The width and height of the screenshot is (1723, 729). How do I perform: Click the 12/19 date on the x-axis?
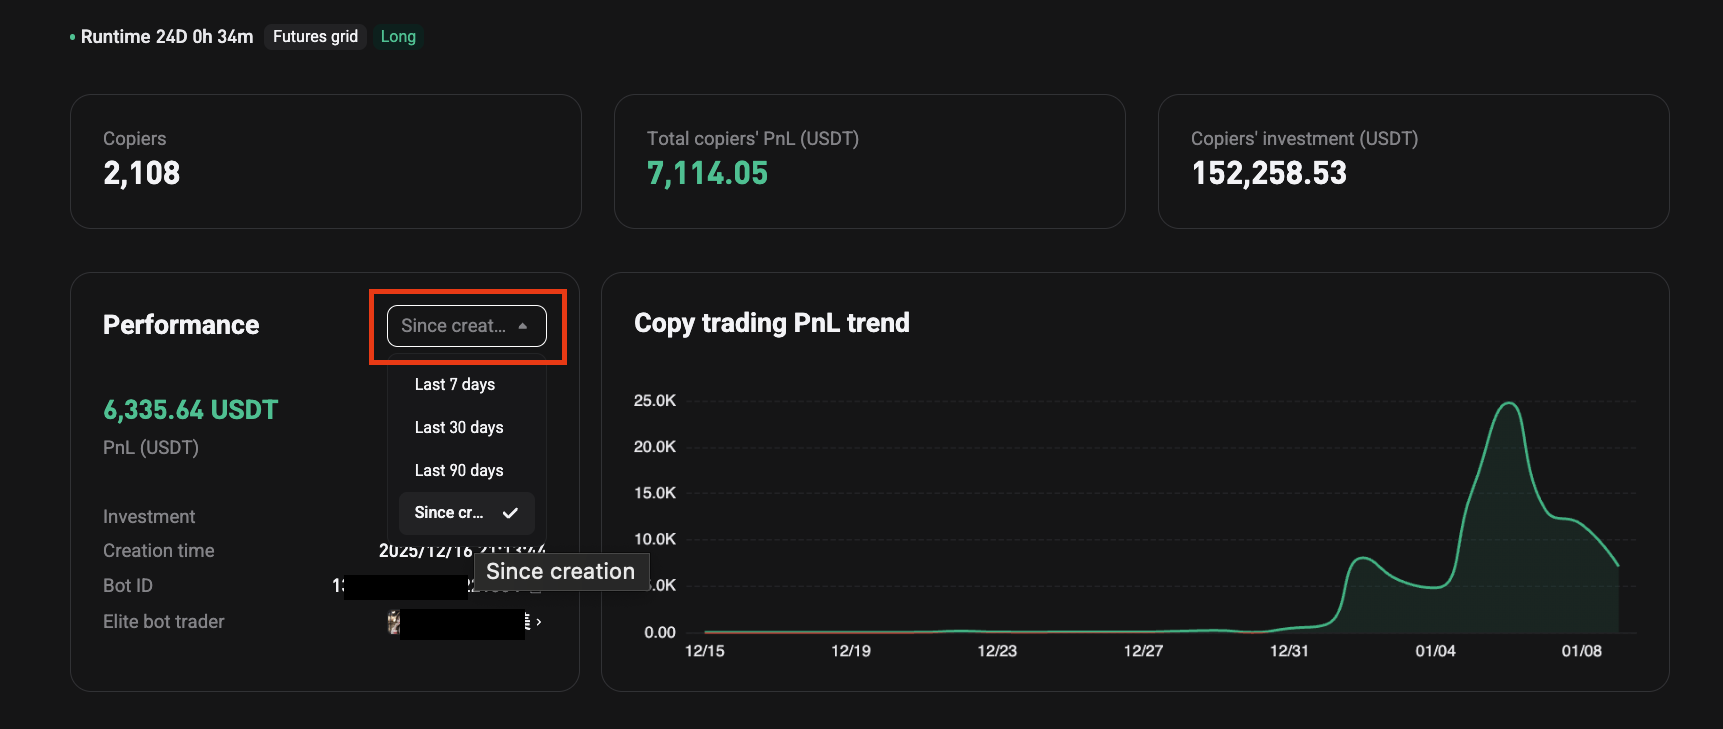click(x=851, y=651)
